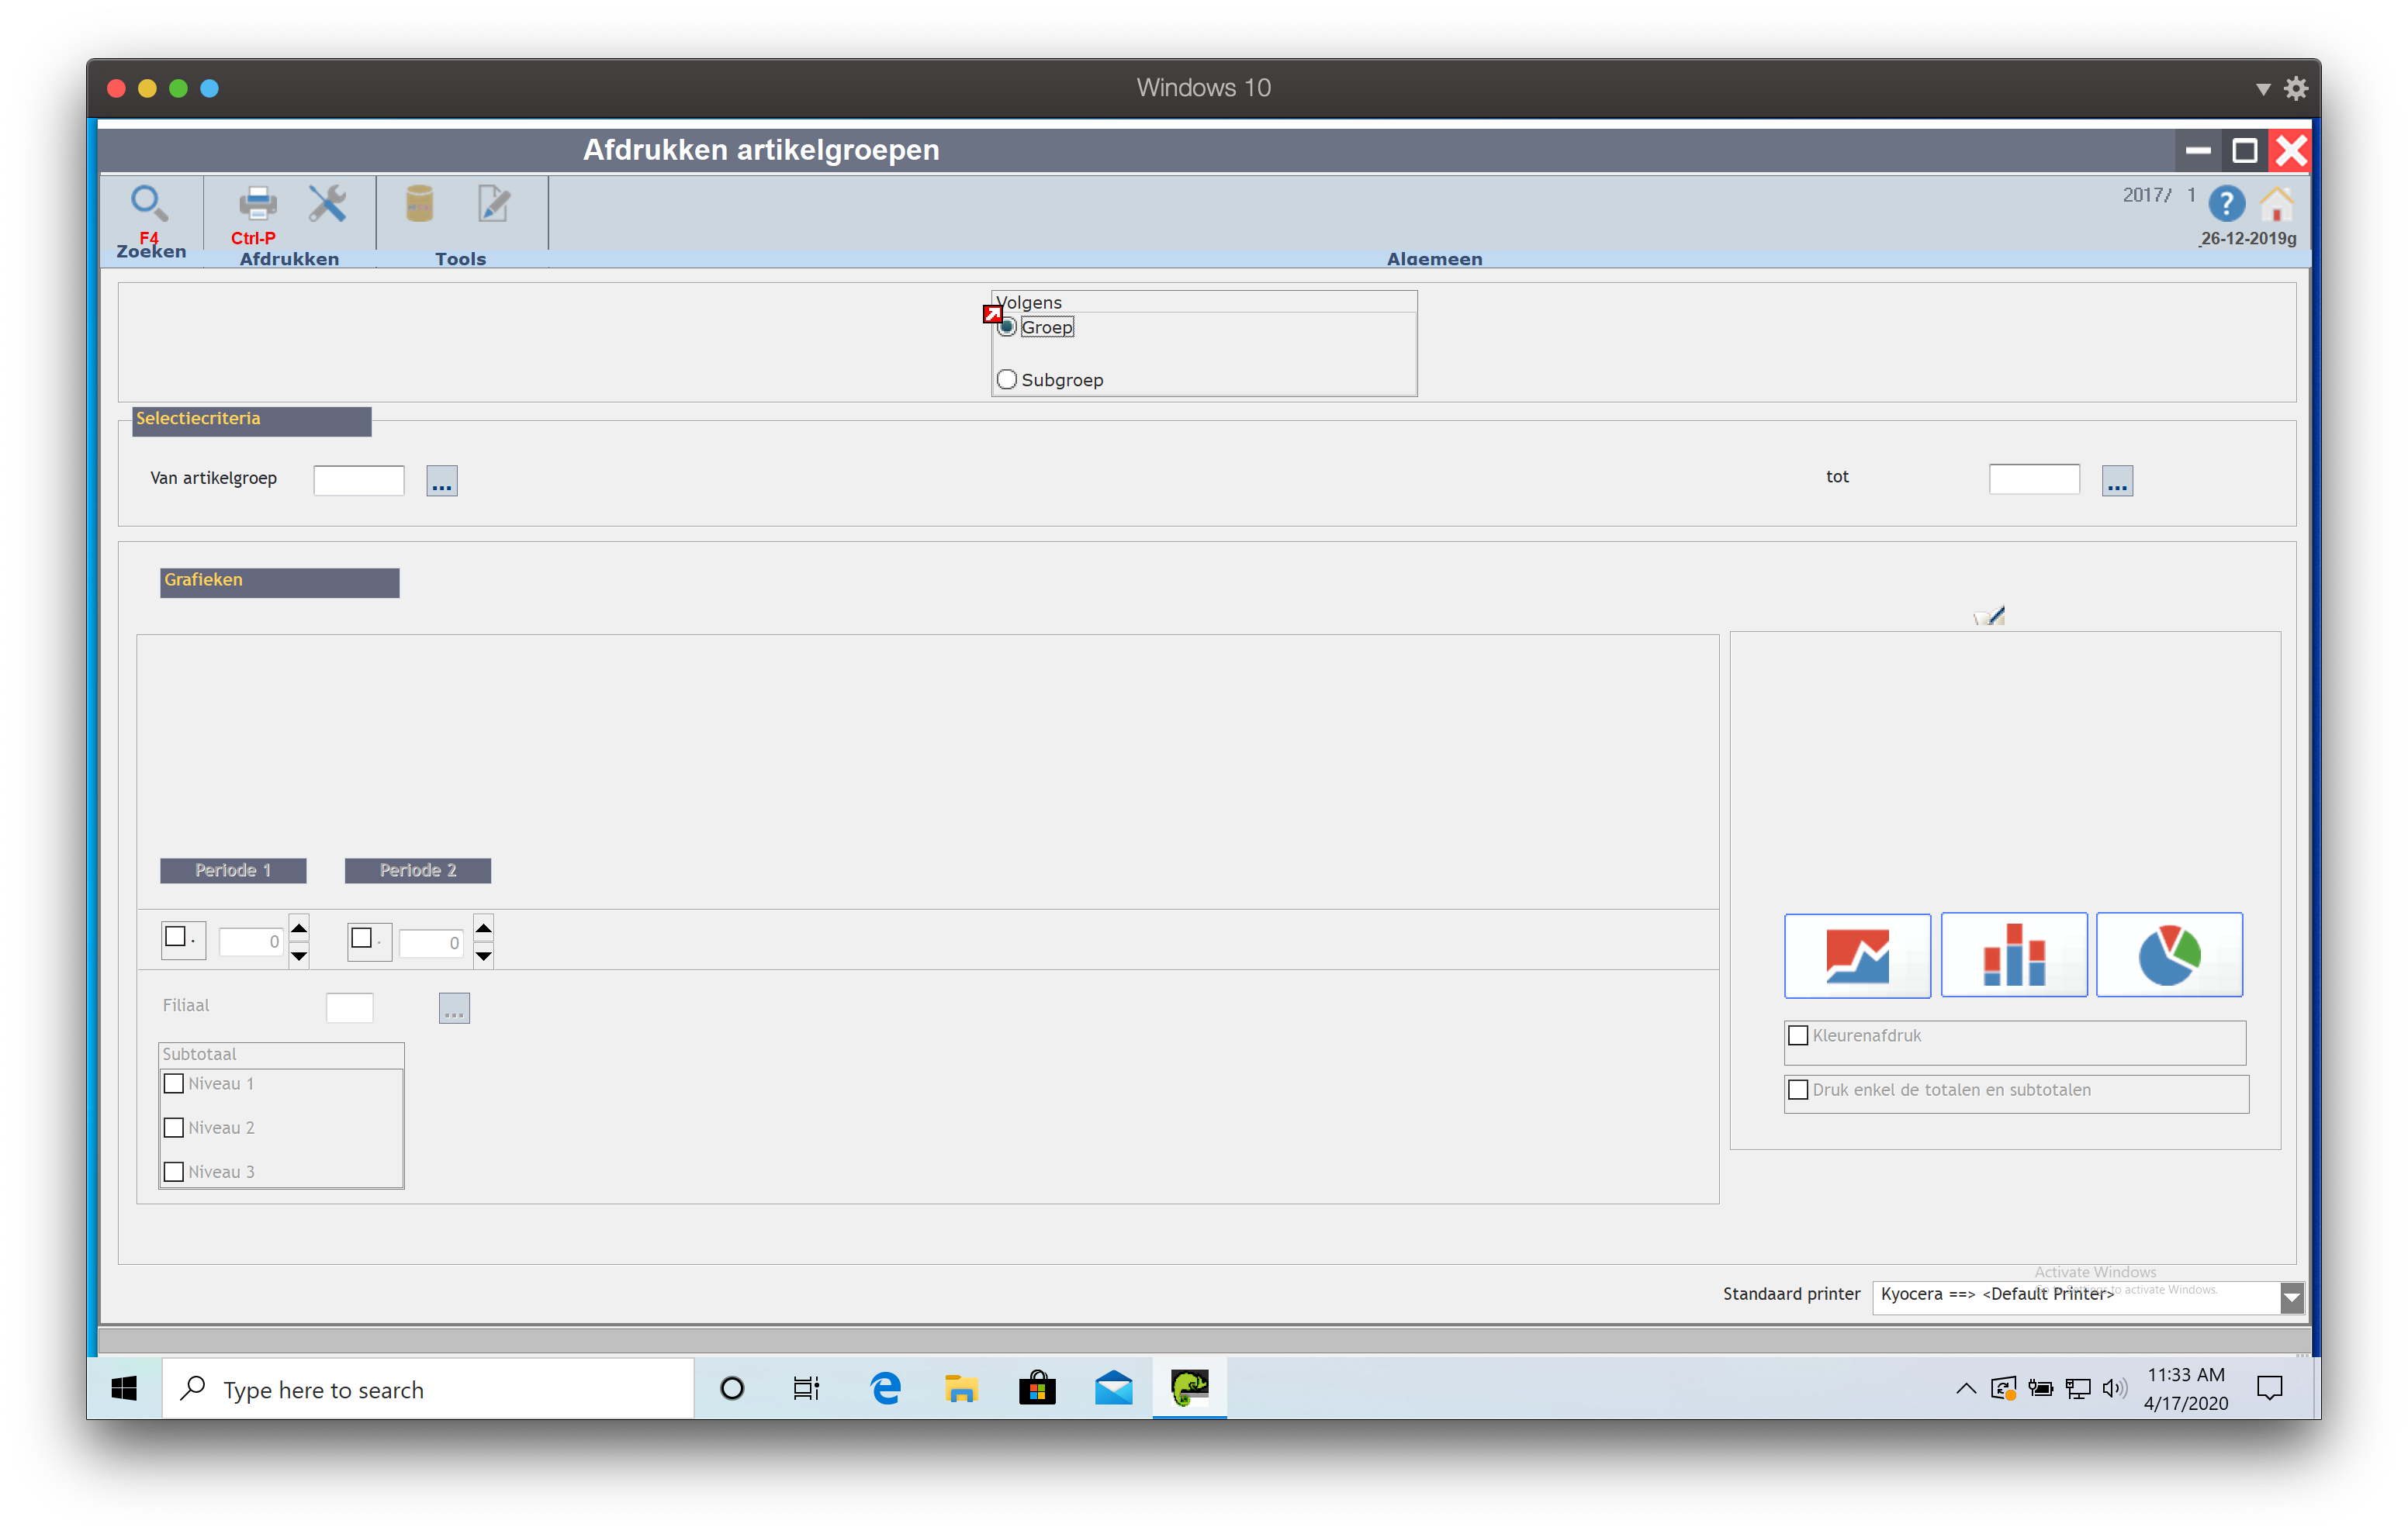Open lookup button next to Van artikelgroep

coord(442,481)
